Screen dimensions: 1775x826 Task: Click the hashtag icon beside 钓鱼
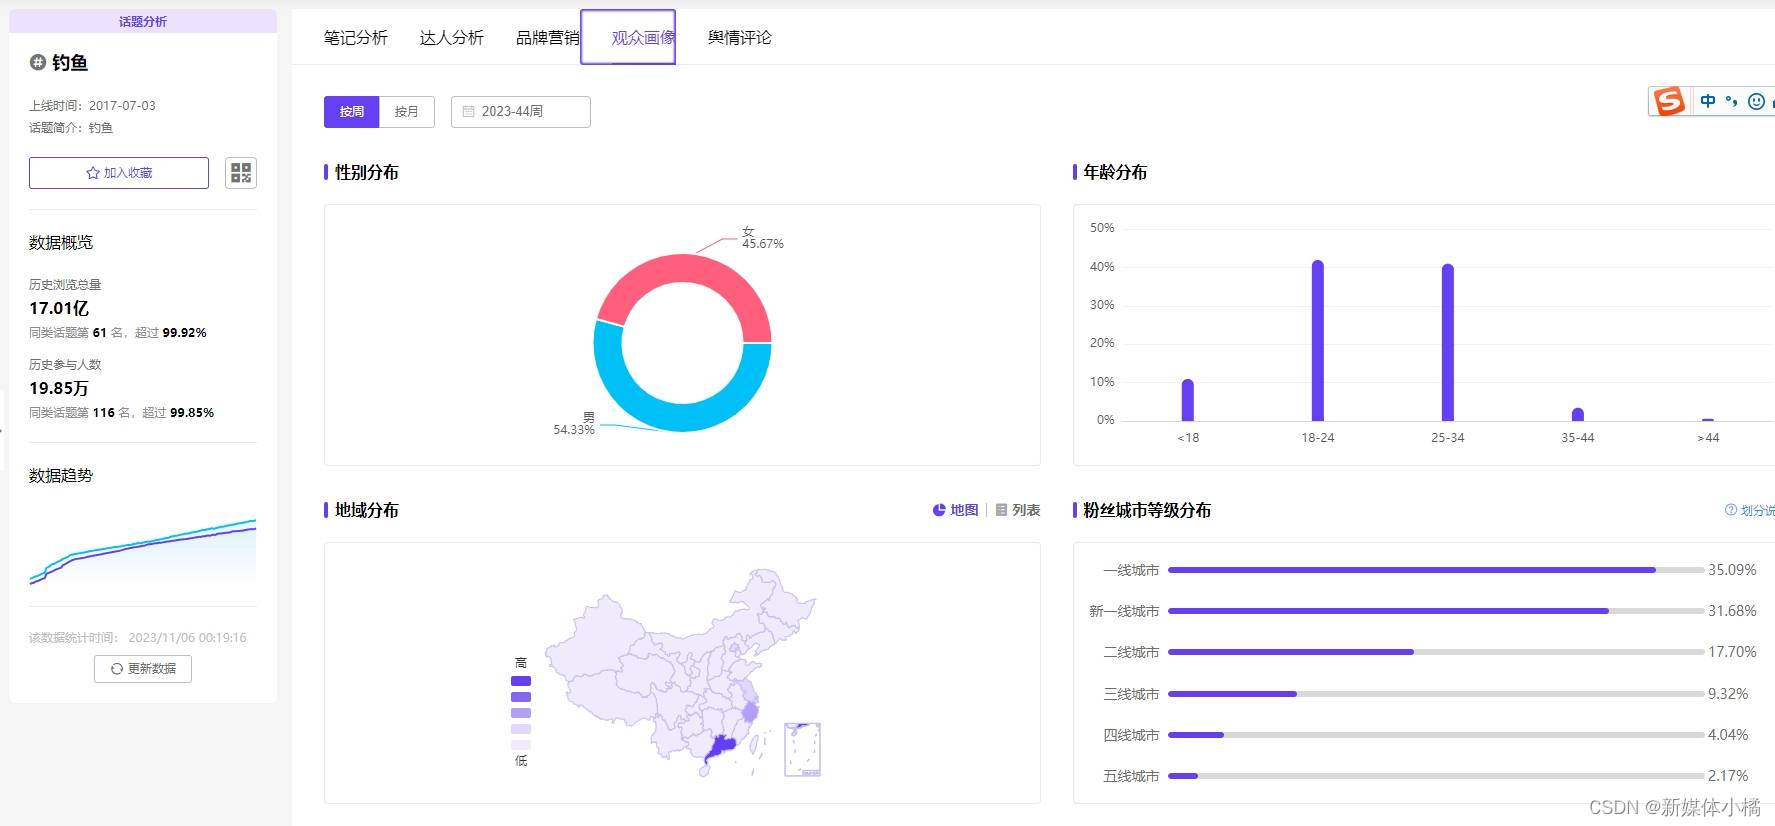point(38,63)
